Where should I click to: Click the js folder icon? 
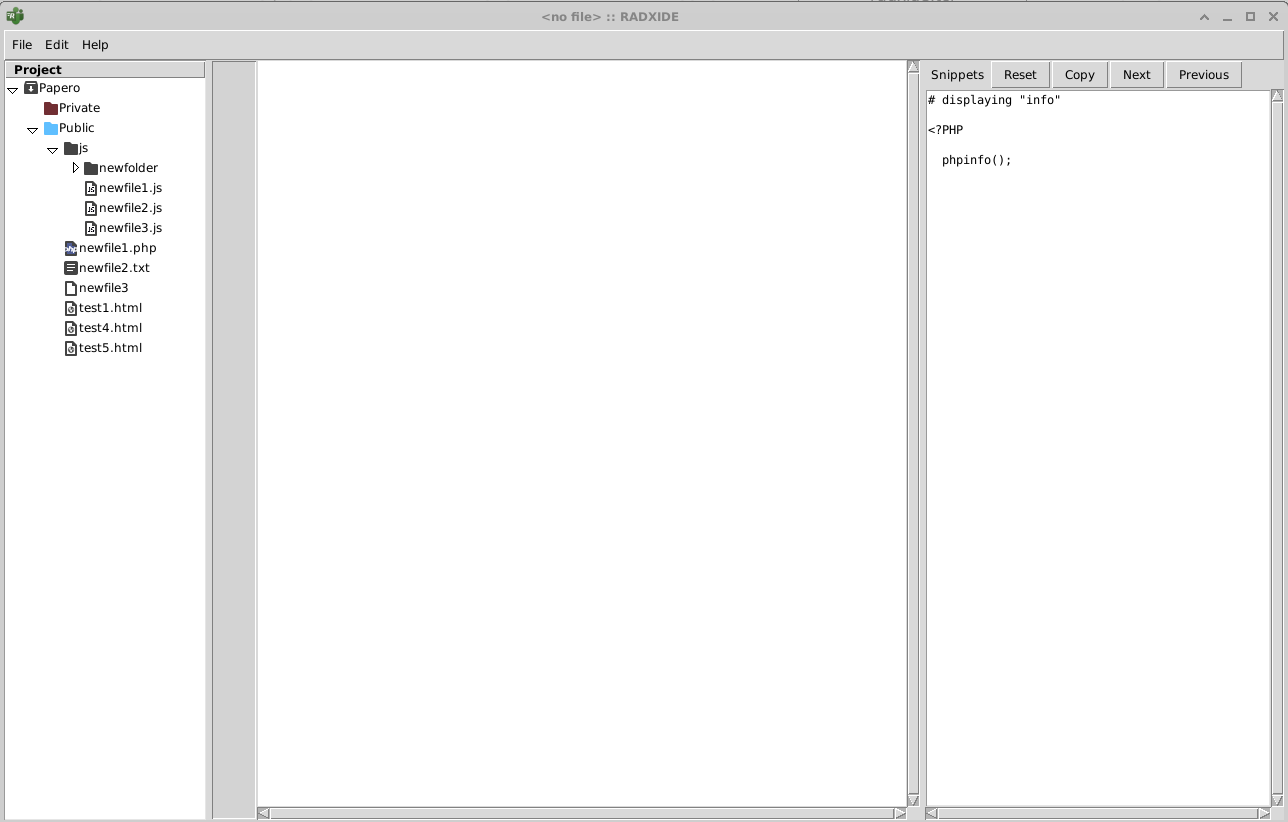[70, 148]
